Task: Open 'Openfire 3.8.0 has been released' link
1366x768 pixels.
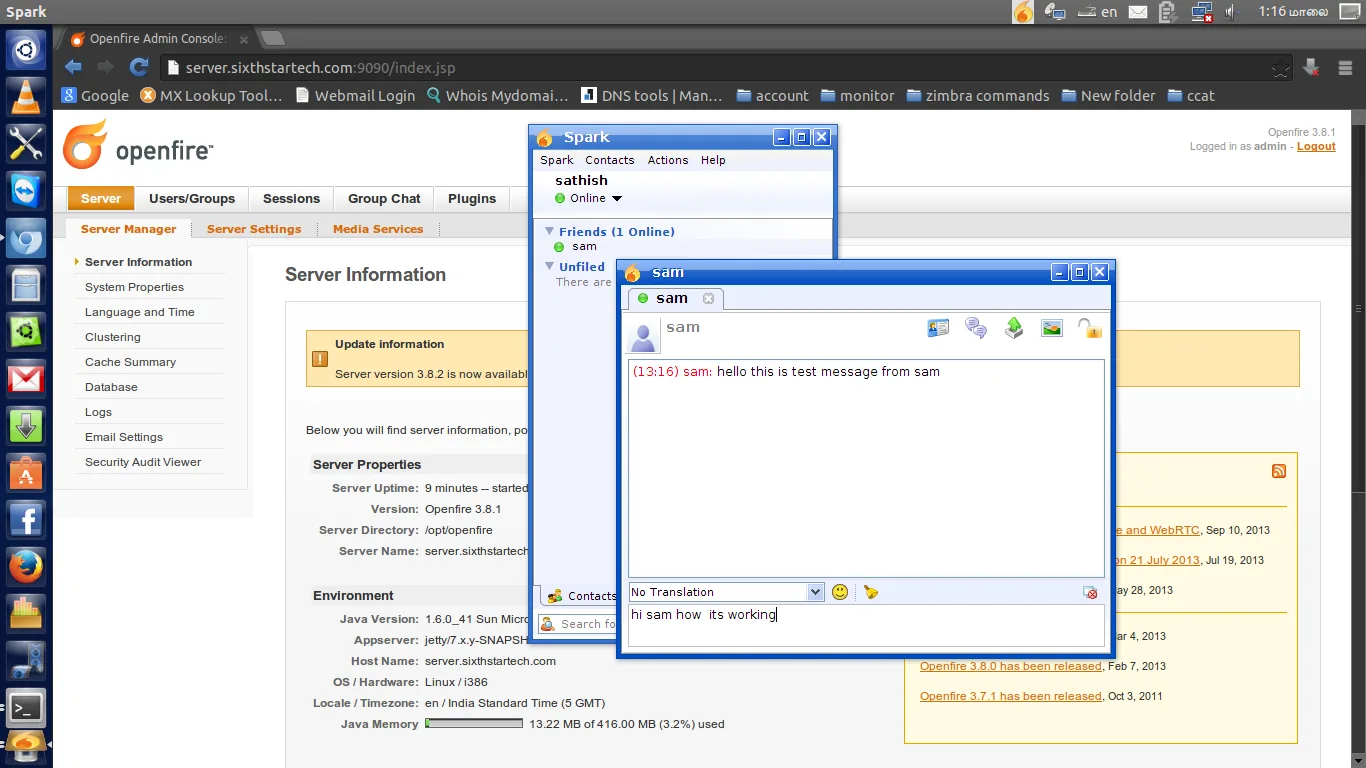Action: [x=1011, y=666]
